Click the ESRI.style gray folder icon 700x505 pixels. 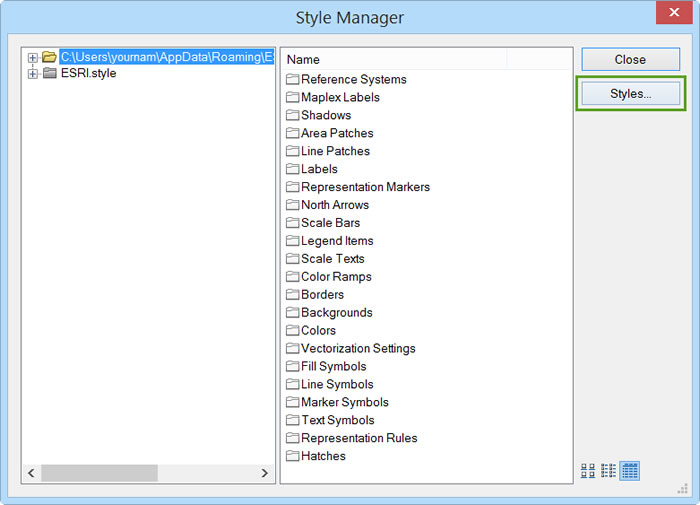50,73
